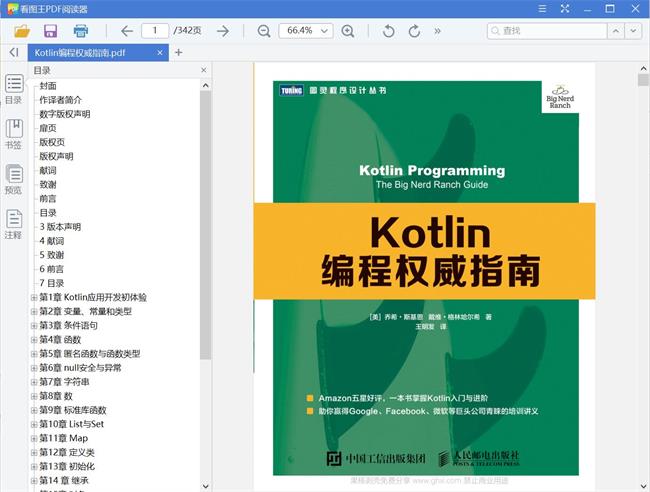650x492 pixels.
Task: Click the 查找 search field
Action: (x=547, y=31)
